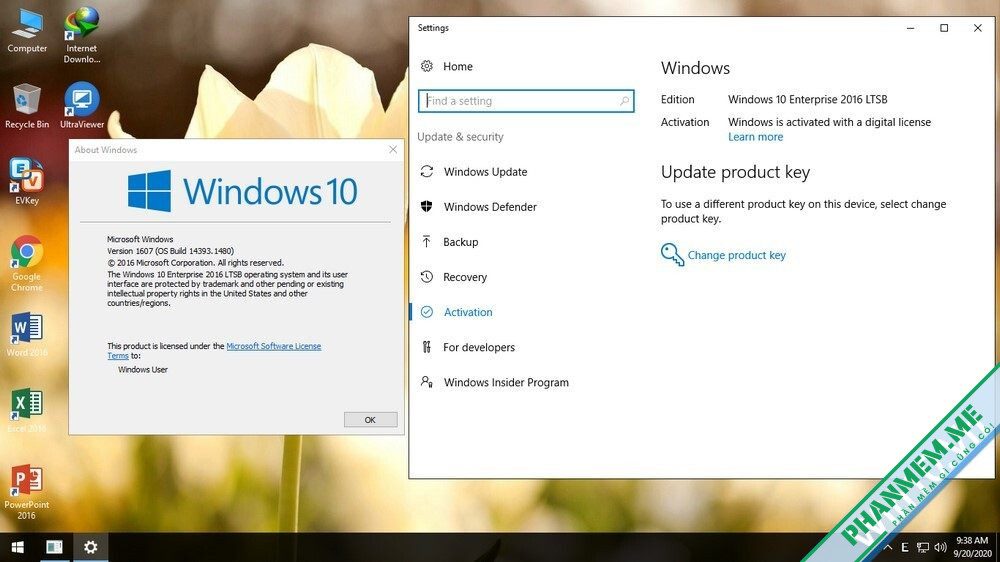
Task: Open PowerPoint 2016 desktop shortcut
Action: [x=27, y=492]
